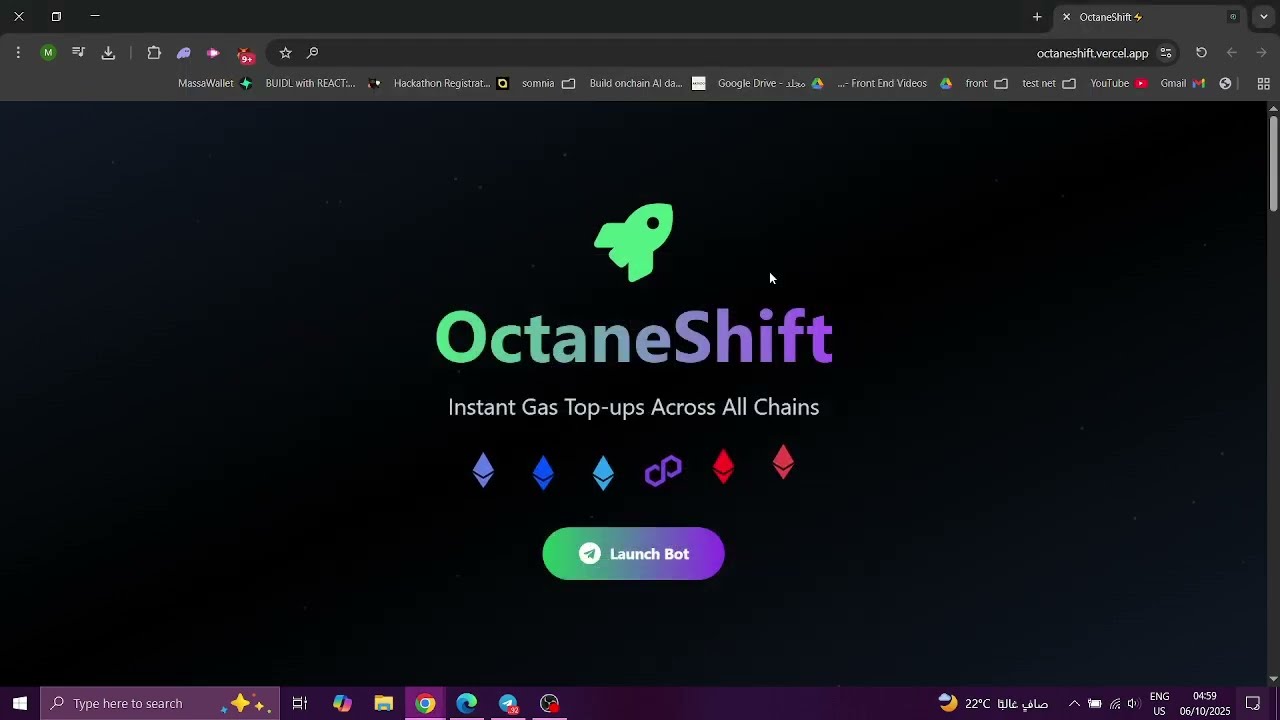This screenshot has height=720, width=1280.
Task: Click the light blue diamond chain icon
Action: point(603,473)
